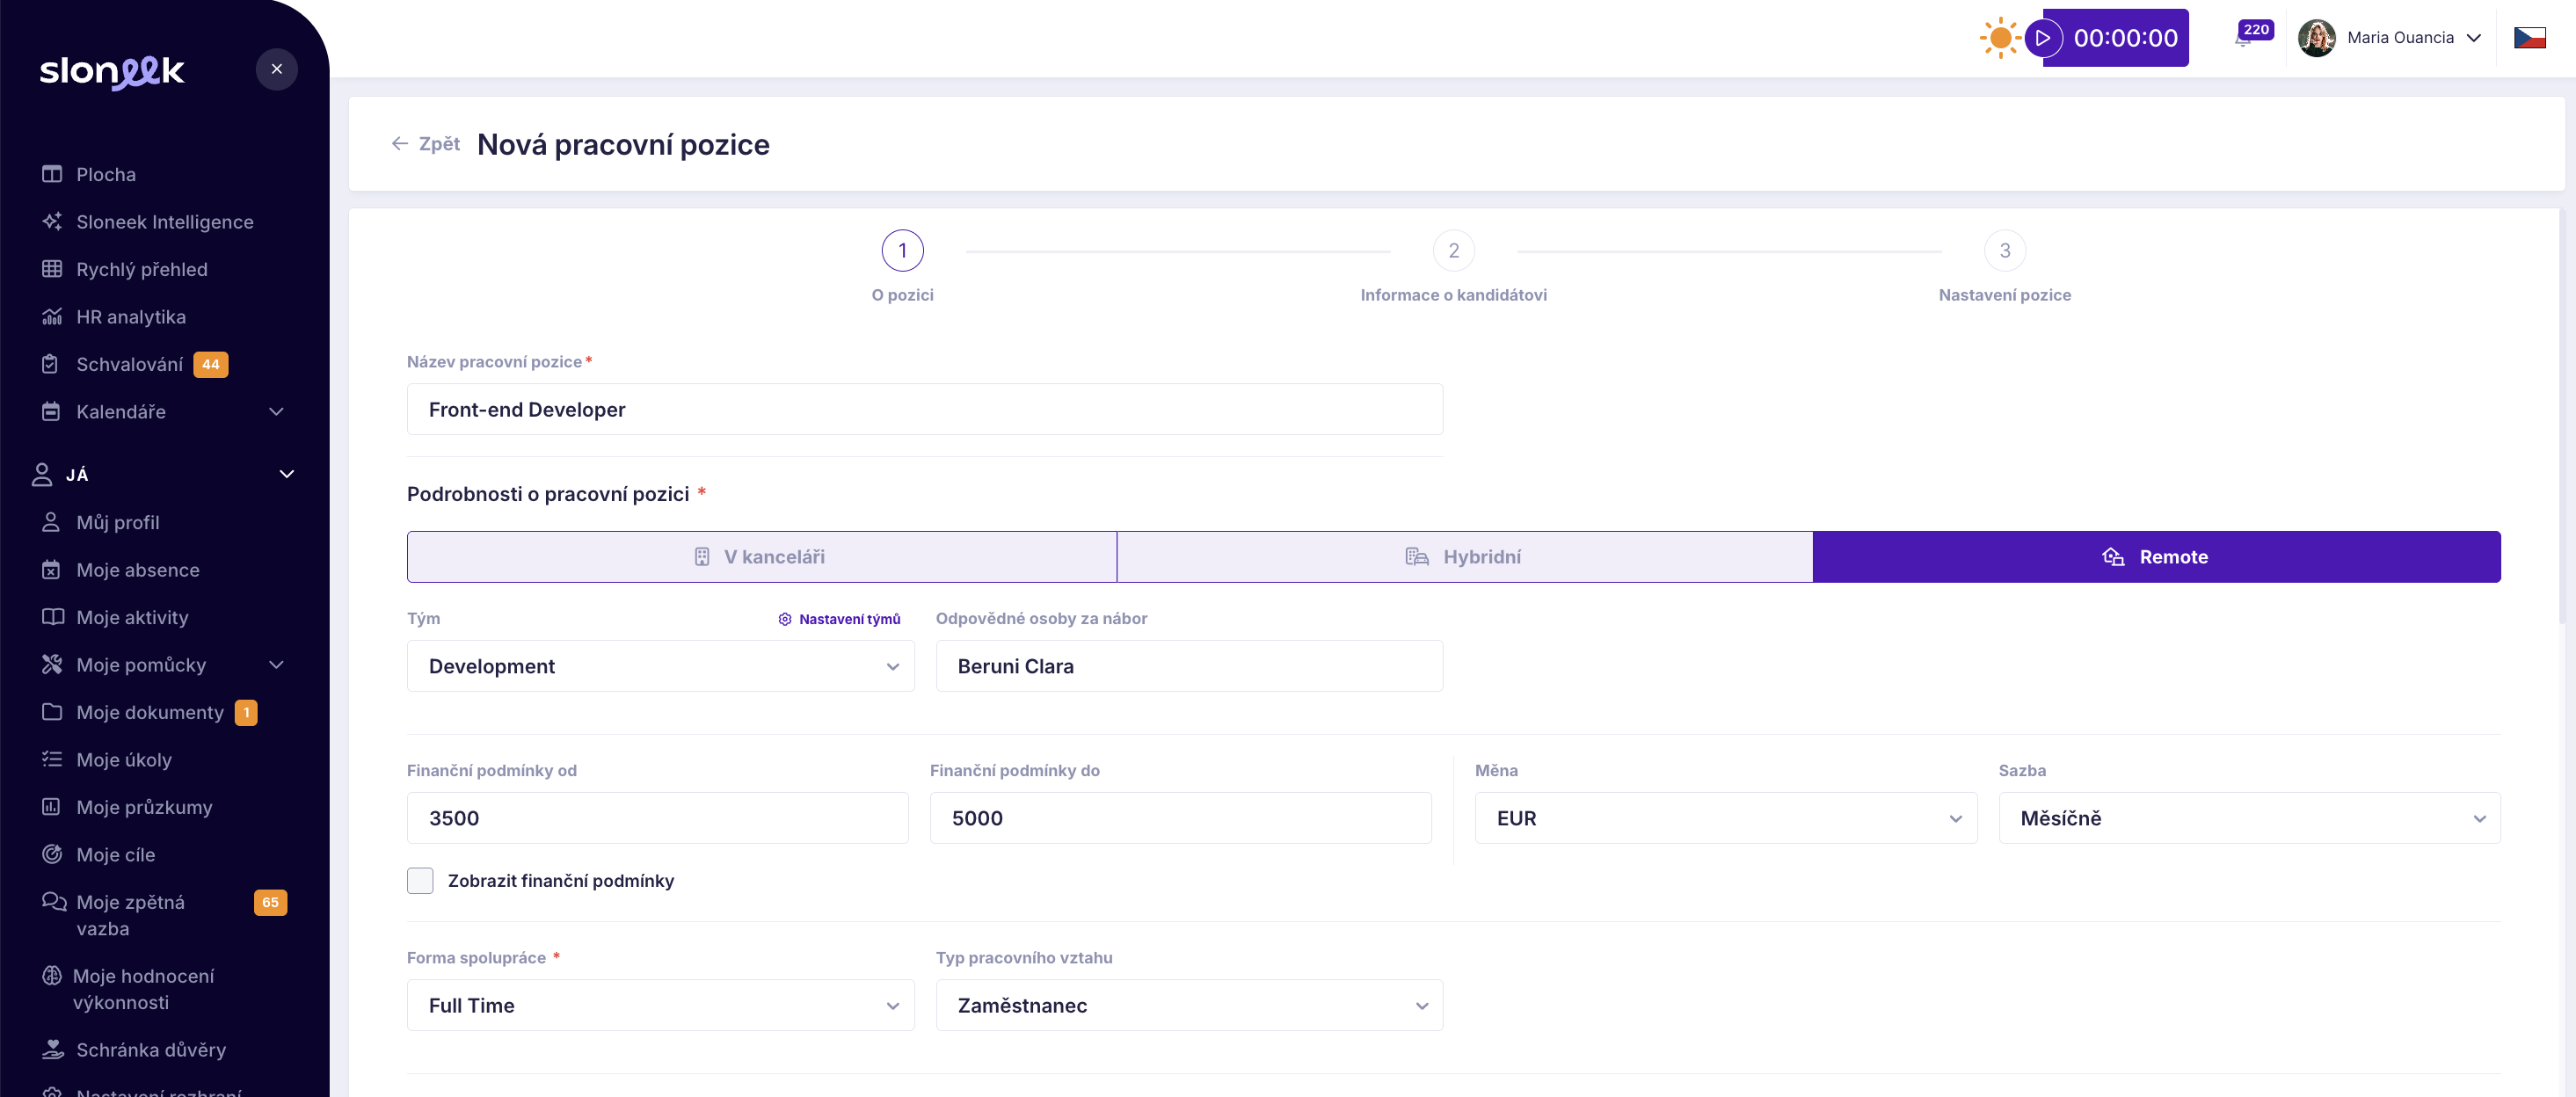The height and width of the screenshot is (1097, 2576).
Task: Open the notifications bell with 220 badge
Action: point(2243,40)
